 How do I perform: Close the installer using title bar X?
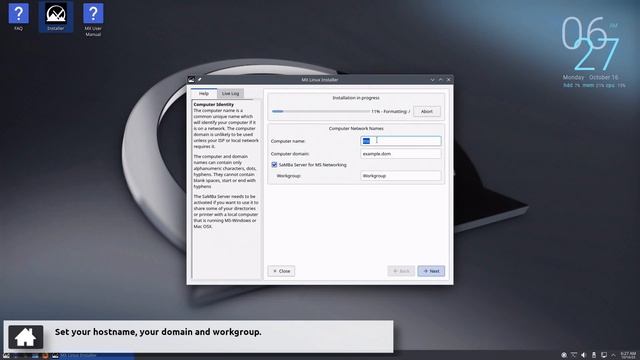tap(449, 80)
